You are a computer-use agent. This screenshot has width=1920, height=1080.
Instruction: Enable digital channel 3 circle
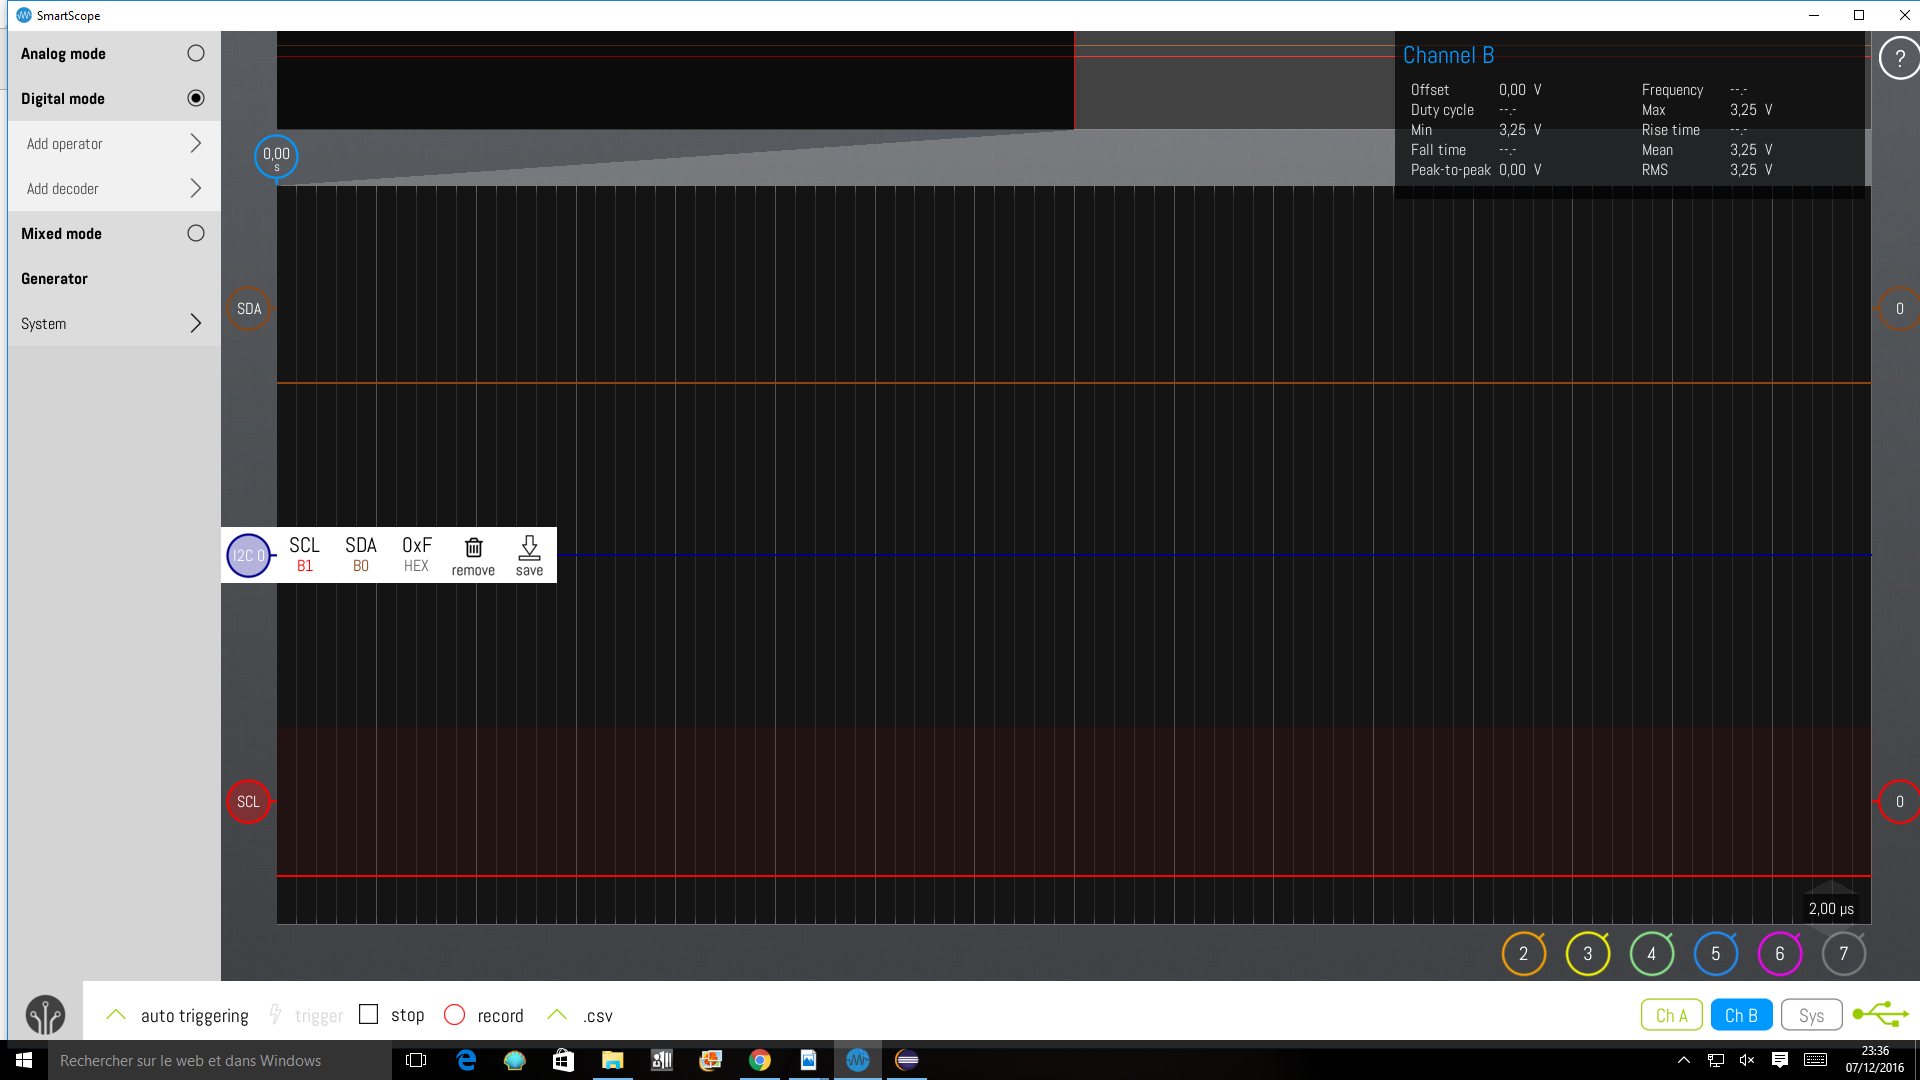(1588, 953)
